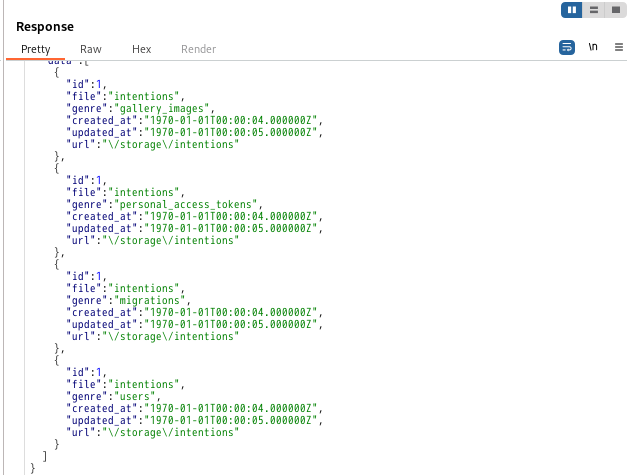
Task: Click updated_at value in personal_access_tokens object
Action: click(231, 229)
